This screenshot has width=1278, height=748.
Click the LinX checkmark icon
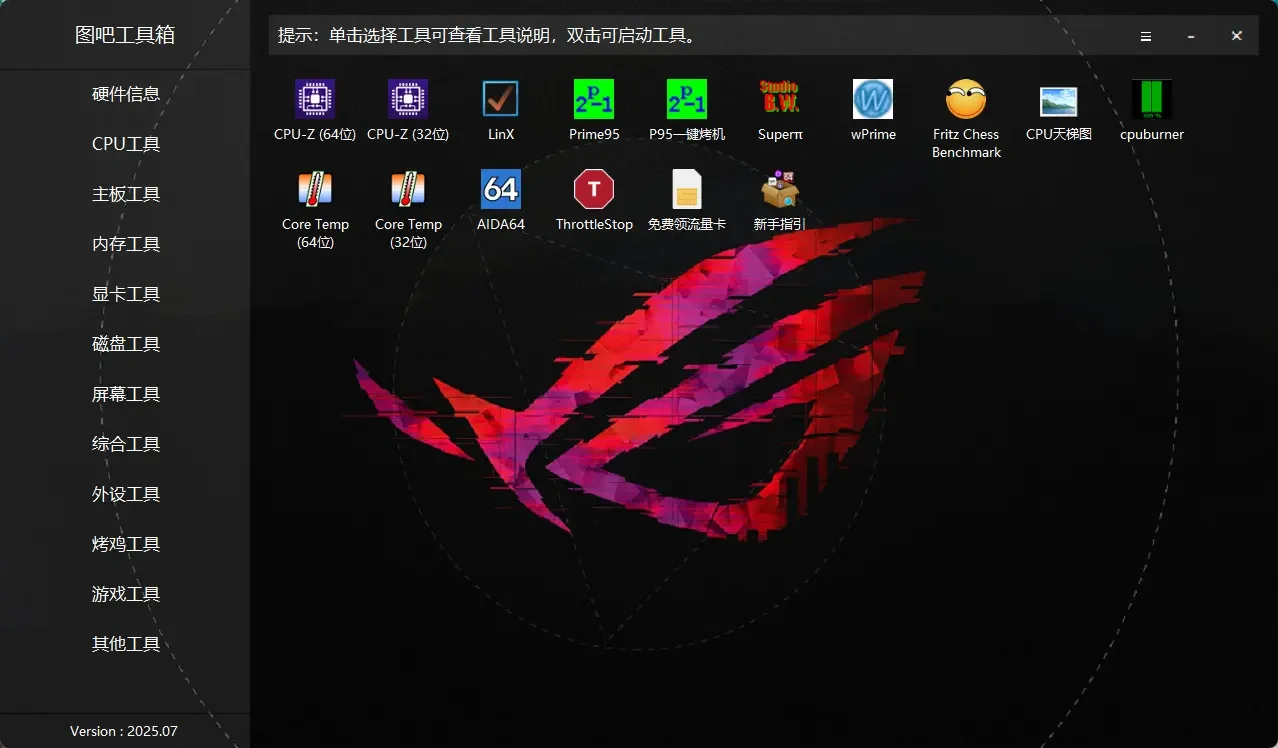[501, 99]
